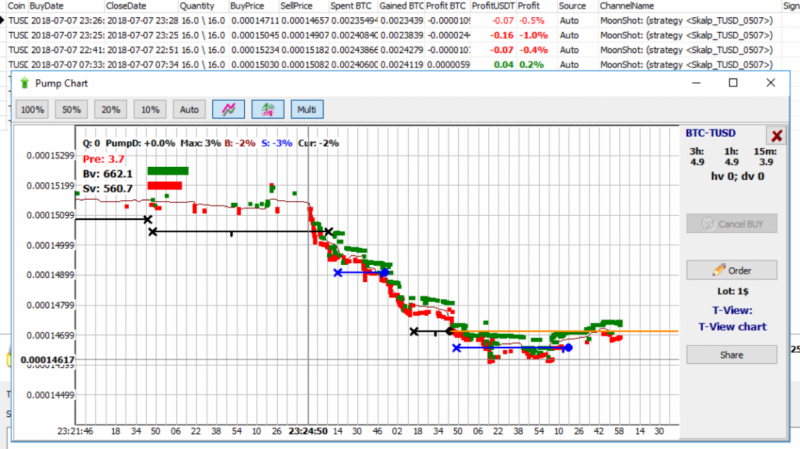800x449 pixels.
Task: Click the blue X sell order marker near 0.00014899
Action: coord(338,273)
